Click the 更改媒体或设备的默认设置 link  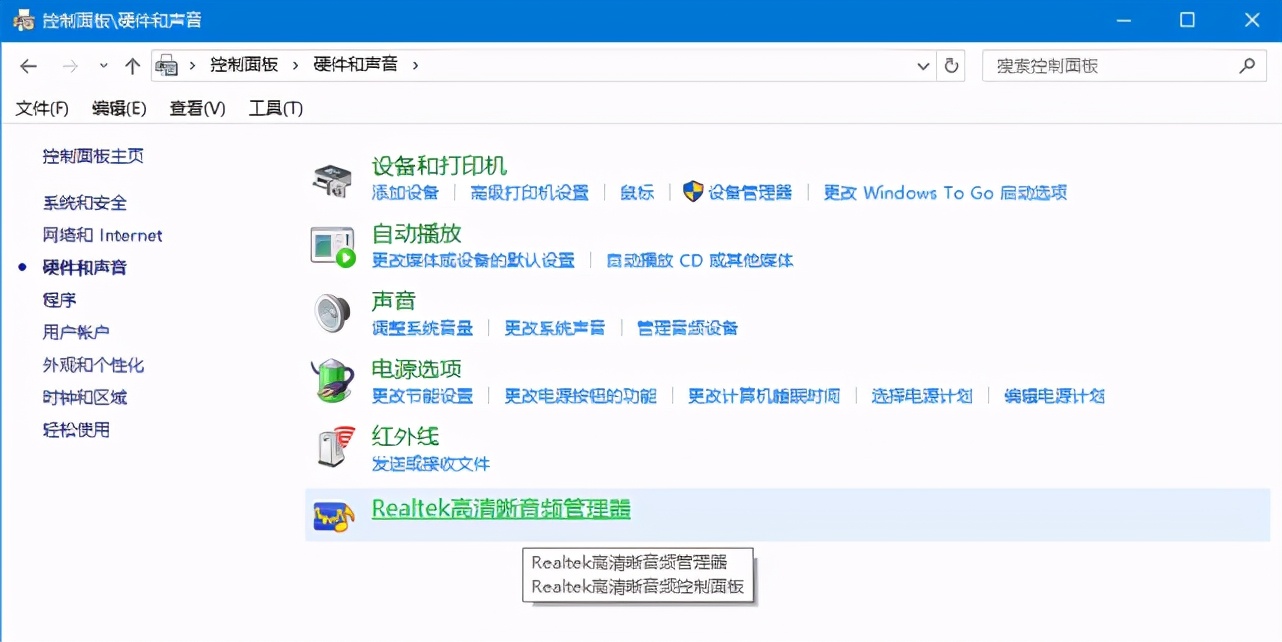coord(474,260)
